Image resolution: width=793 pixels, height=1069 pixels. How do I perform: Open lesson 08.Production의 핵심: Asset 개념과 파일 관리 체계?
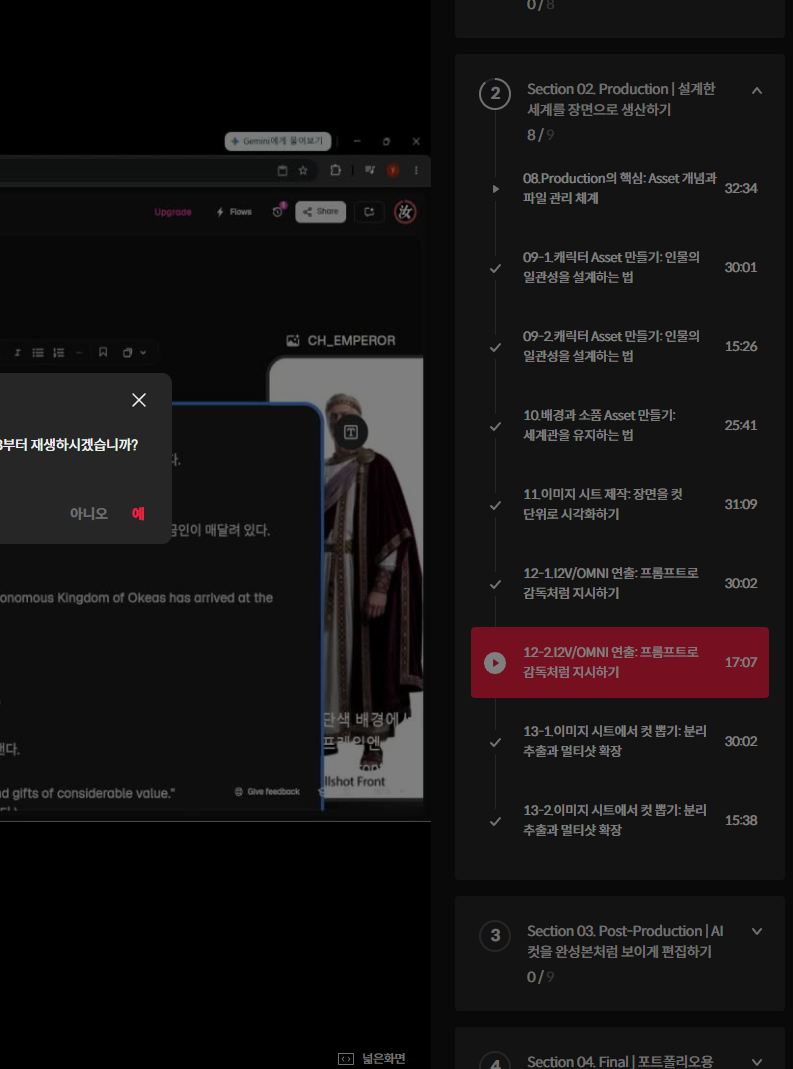pyautogui.click(x=620, y=188)
